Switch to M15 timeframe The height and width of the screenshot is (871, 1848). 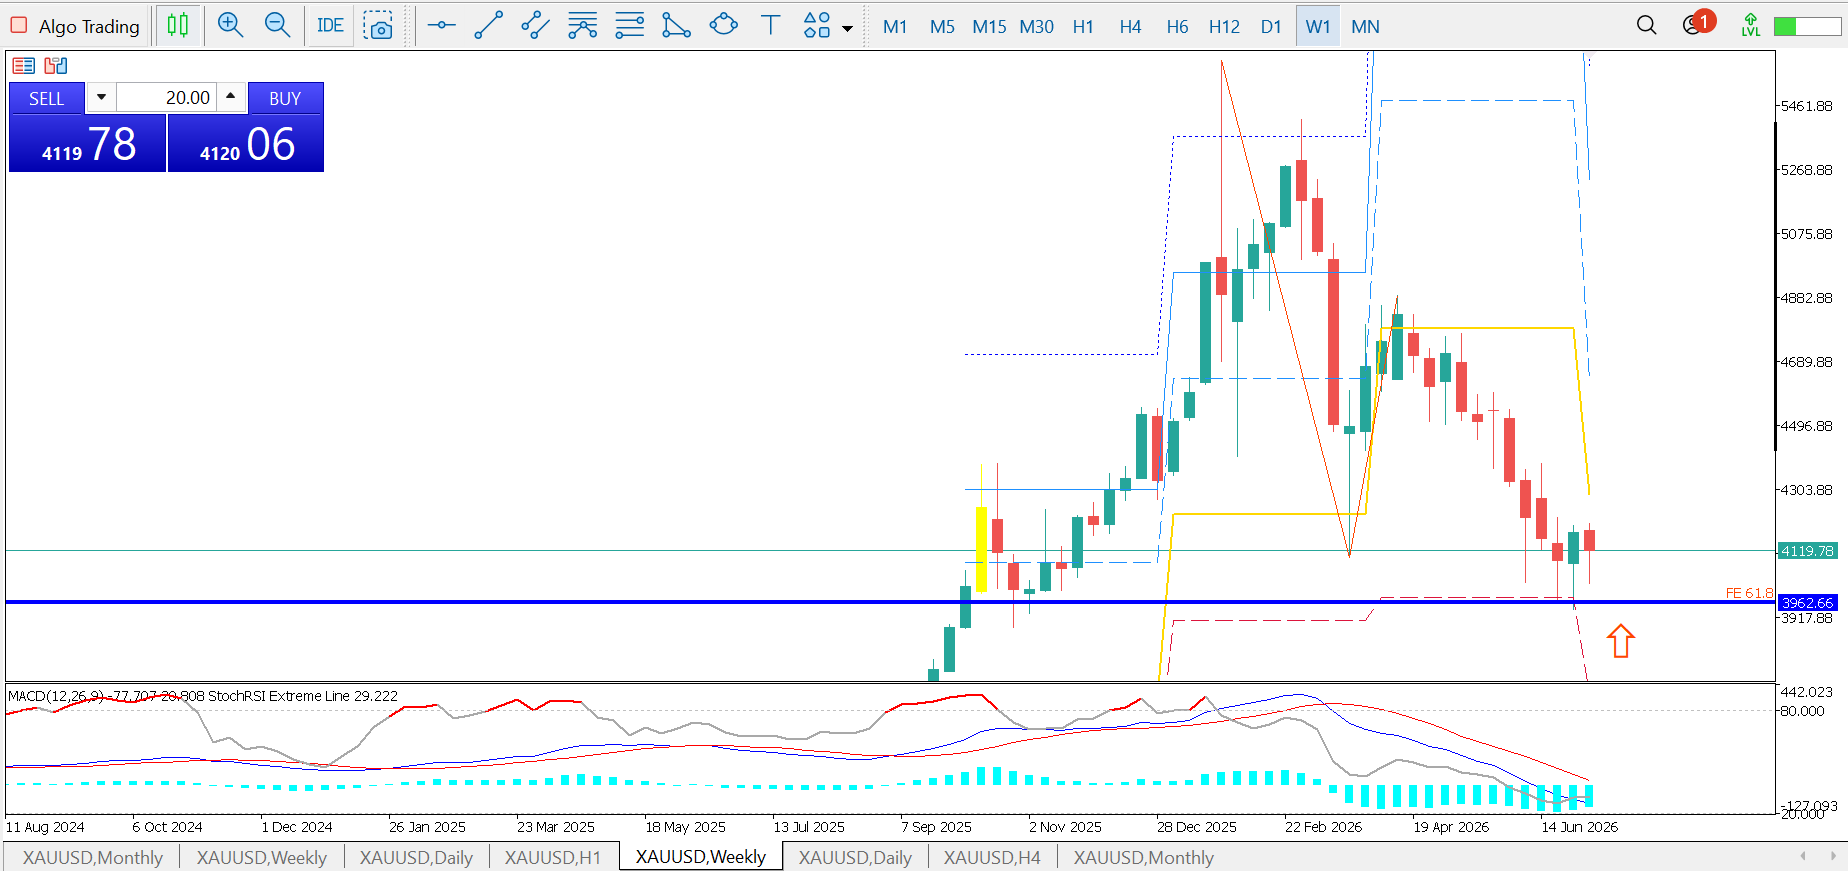pyautogui.click(x=989, y=27)
